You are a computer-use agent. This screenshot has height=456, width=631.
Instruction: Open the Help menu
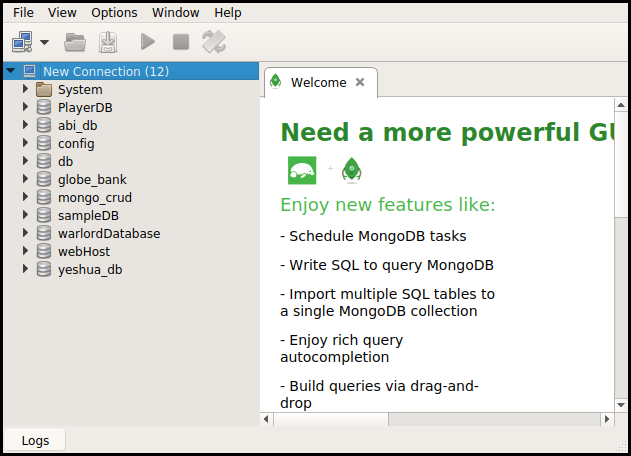click(x=228, y=13)
